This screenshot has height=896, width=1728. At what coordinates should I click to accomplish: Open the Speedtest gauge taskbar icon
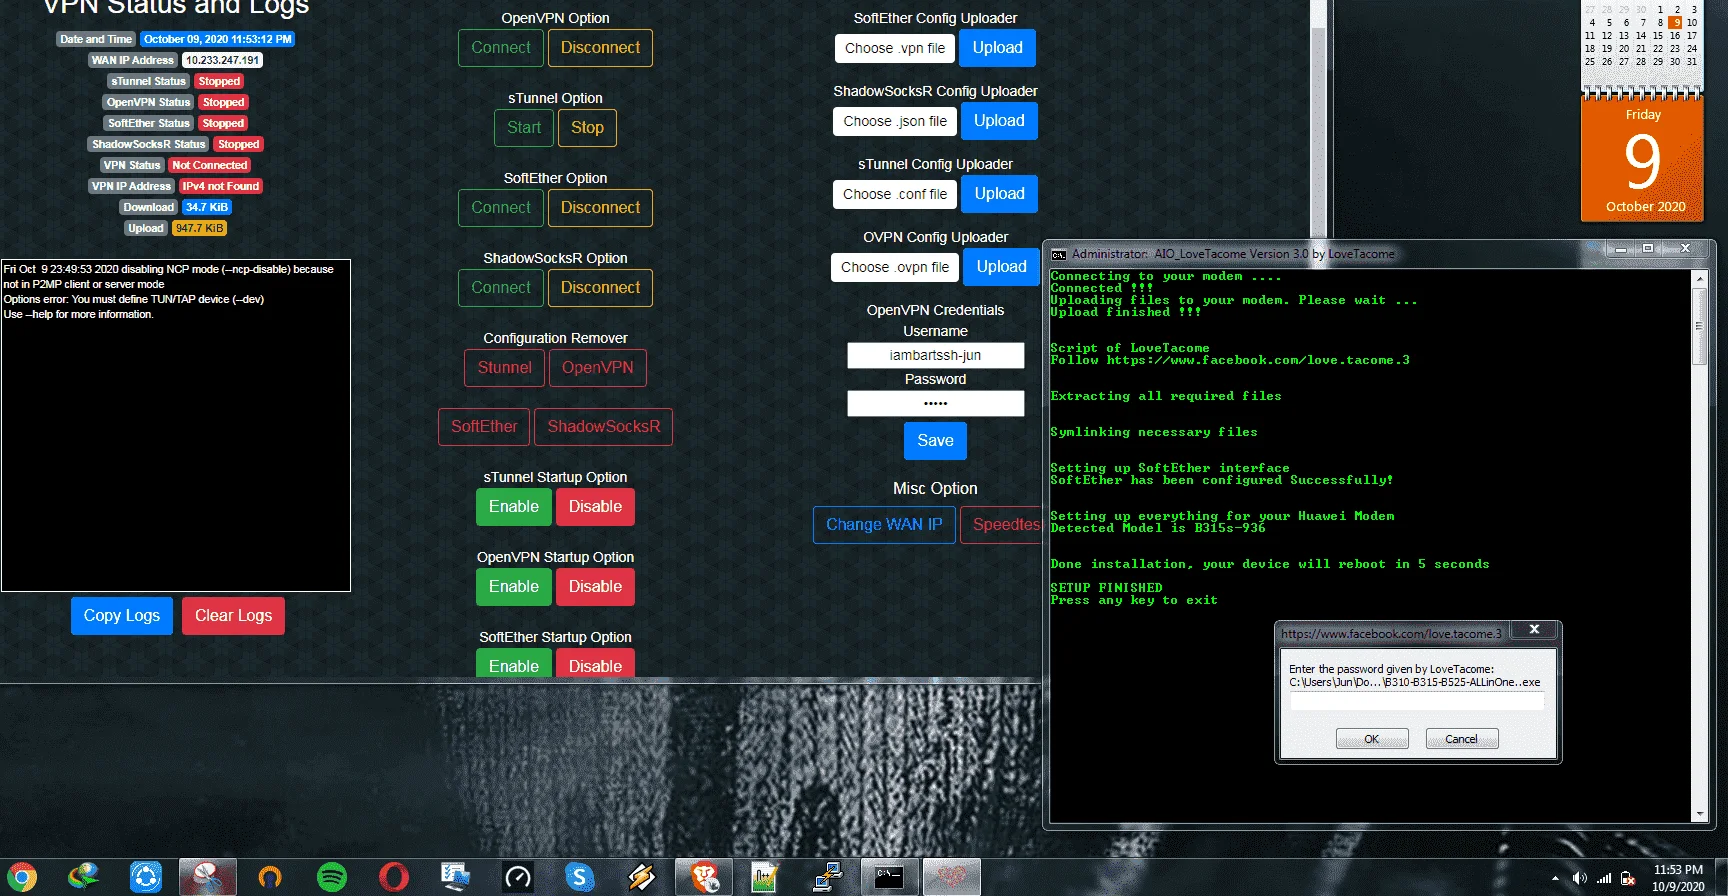click(x=518, y=877)
